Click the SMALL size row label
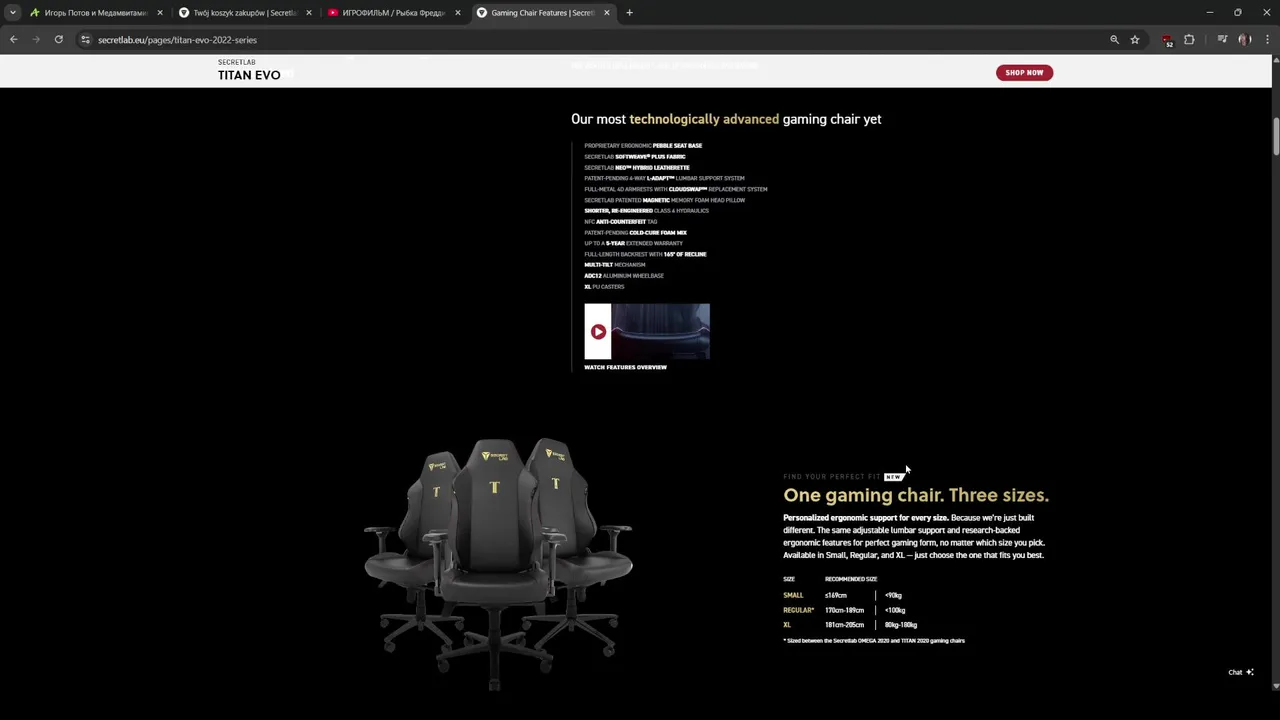Screen dimensions: 1280x720 [x=793, y=595]
